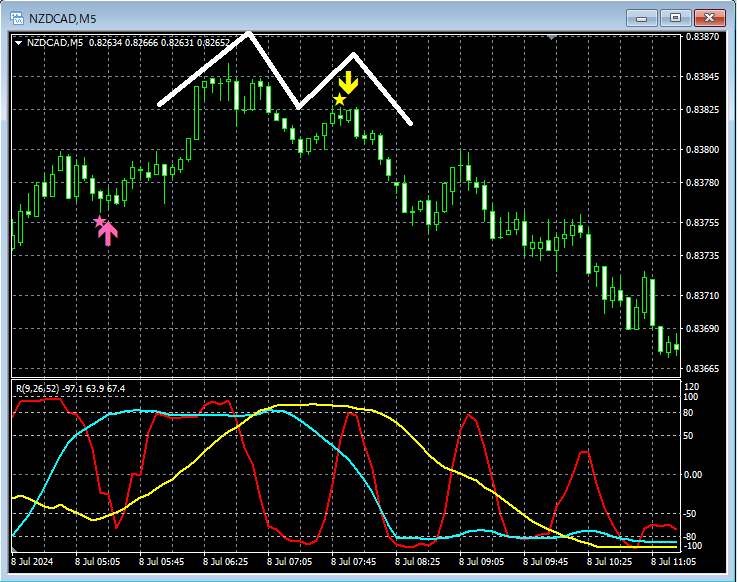Click the OHLC values 0.82634 0.82666 header
Screen dimensions: 738x582
click(159, 43)
